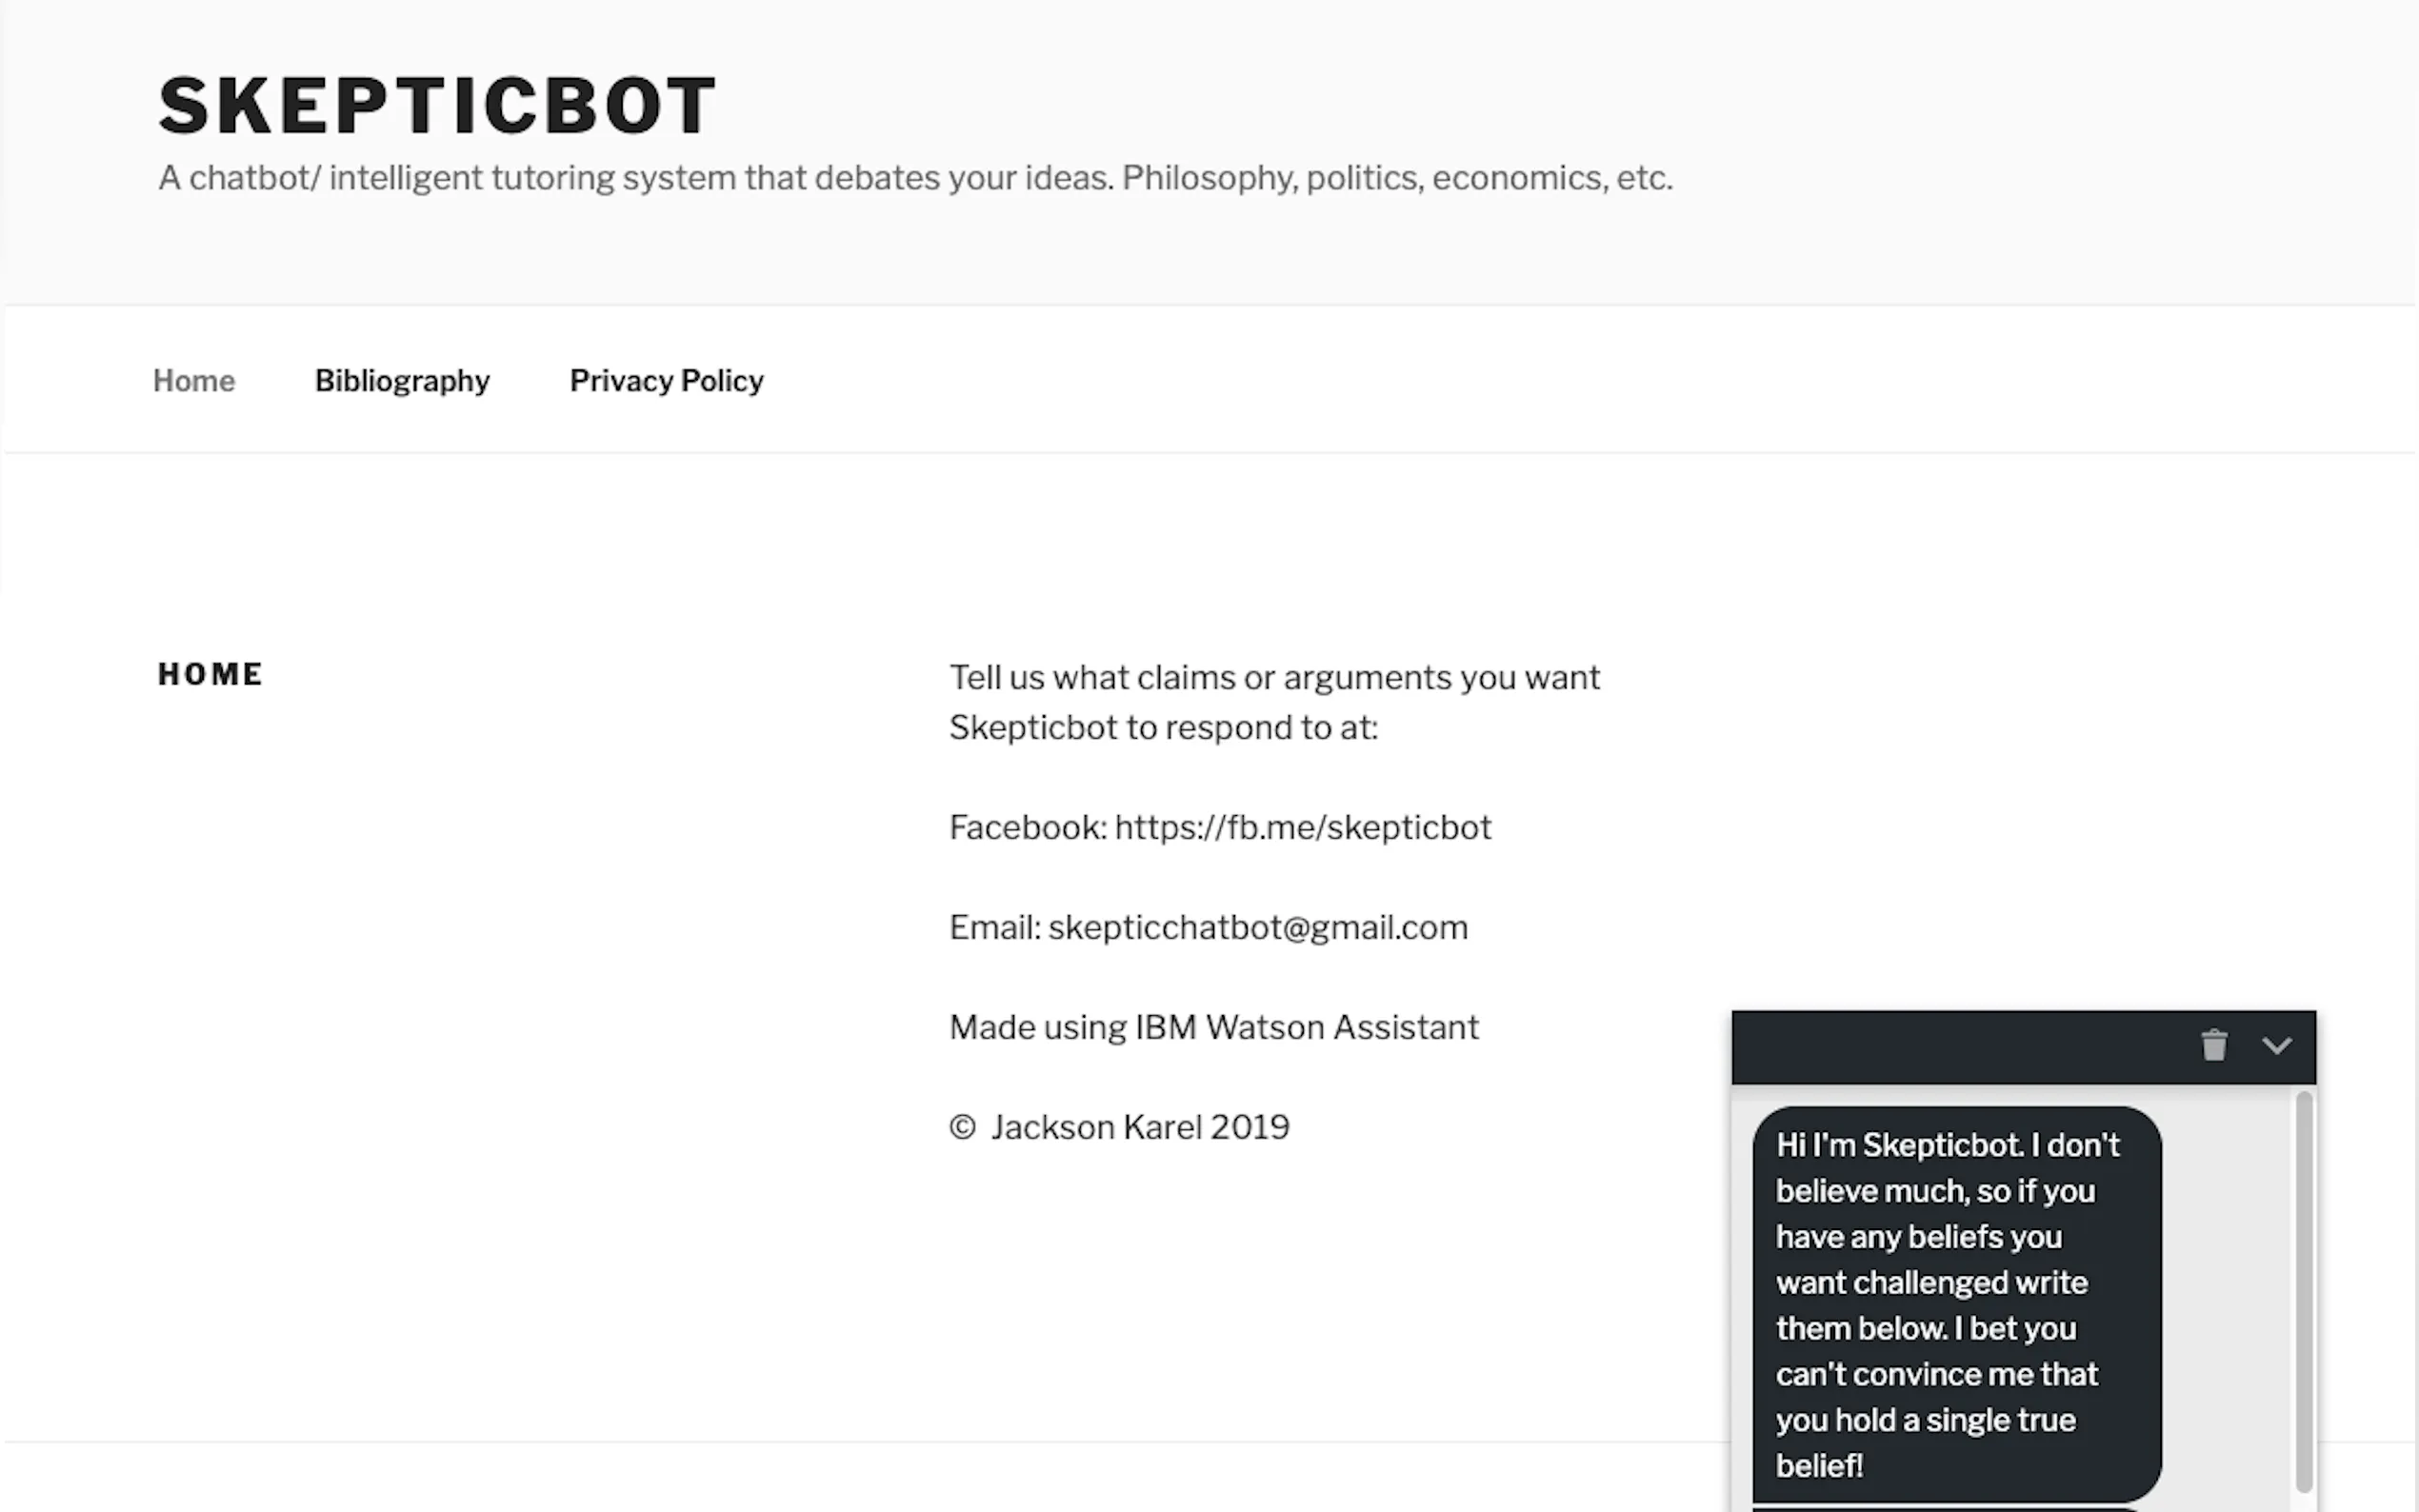
Task: Click the 'Jackson Karel 2019' copyright text
Action: 1139,1128
